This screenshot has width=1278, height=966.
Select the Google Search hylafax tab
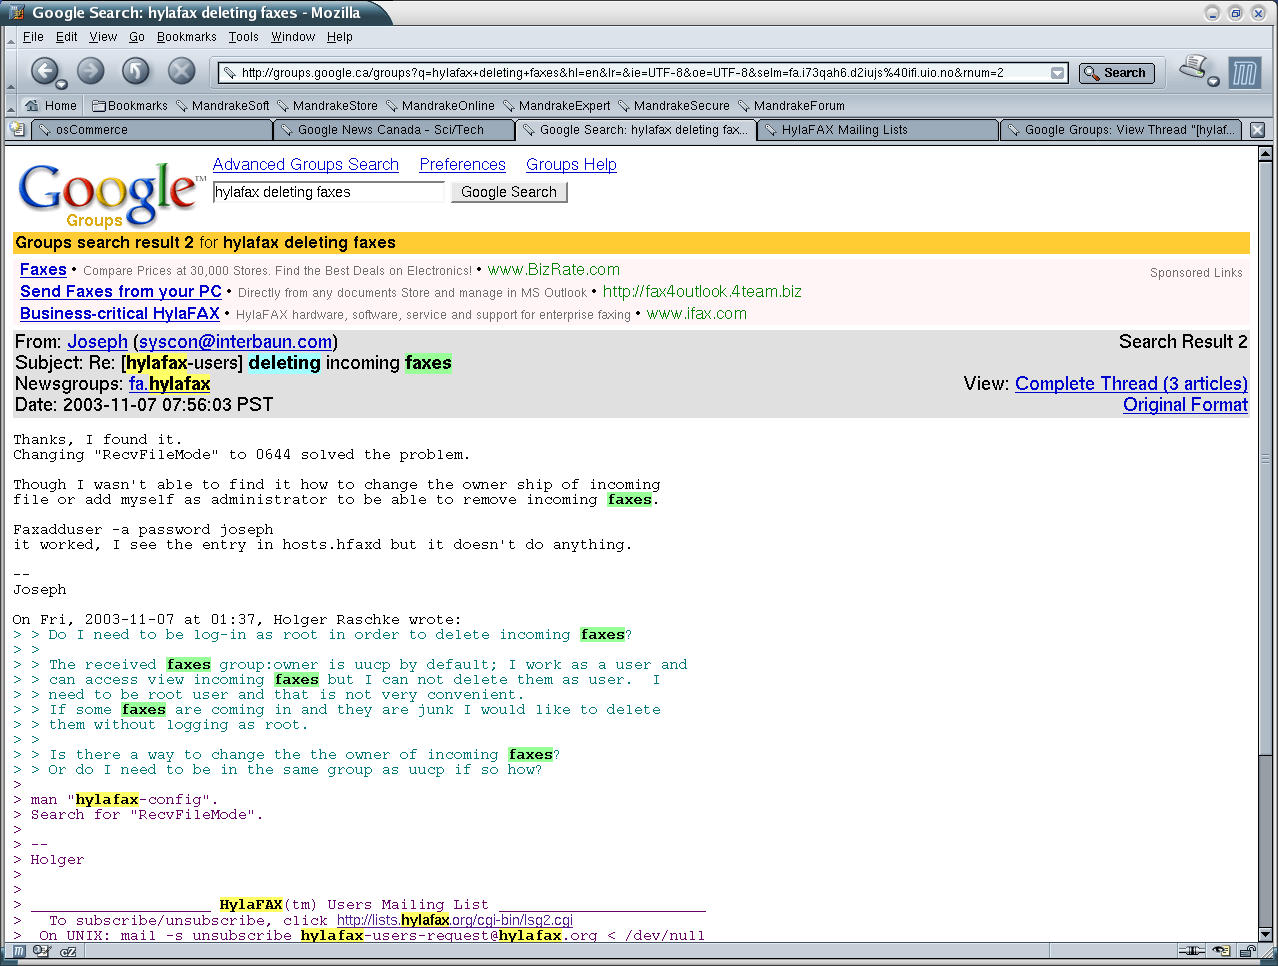pyautogui.click(x=635, y=130)
